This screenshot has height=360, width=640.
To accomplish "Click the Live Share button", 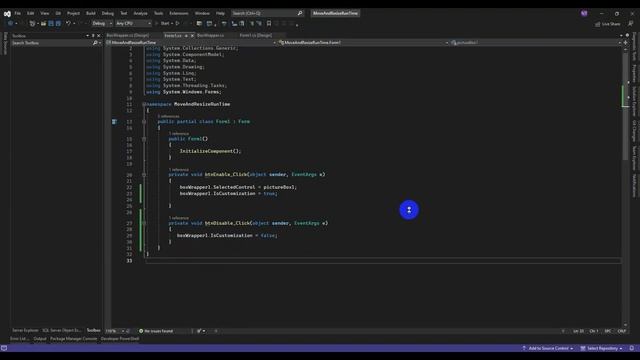I will [608, 24].
